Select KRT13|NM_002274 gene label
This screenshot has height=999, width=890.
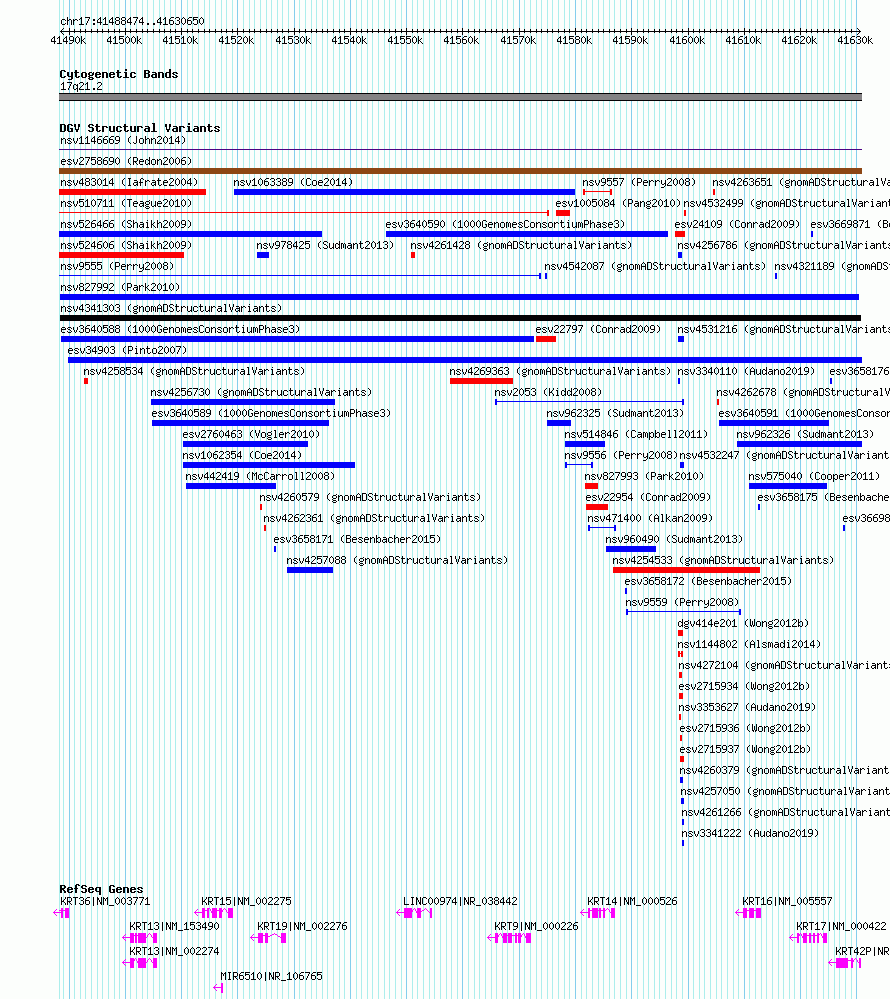pyautogui.click(x=175, y=951)
